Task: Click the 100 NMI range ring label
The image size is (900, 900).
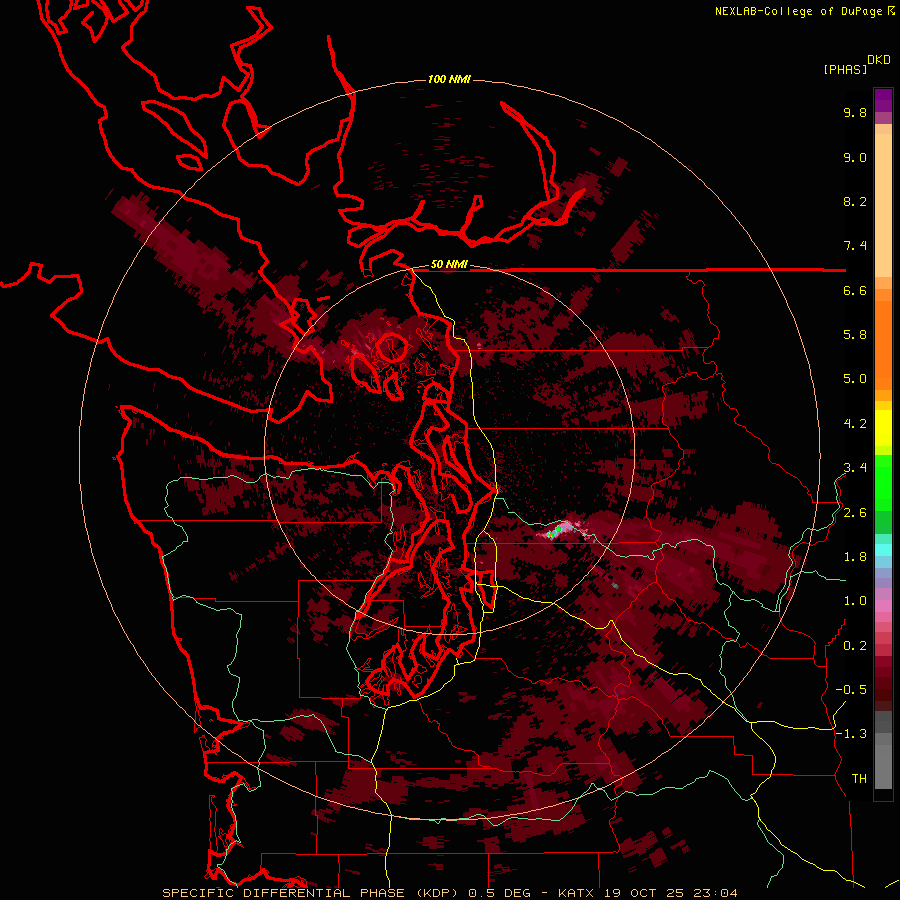Action: point(449,79)
